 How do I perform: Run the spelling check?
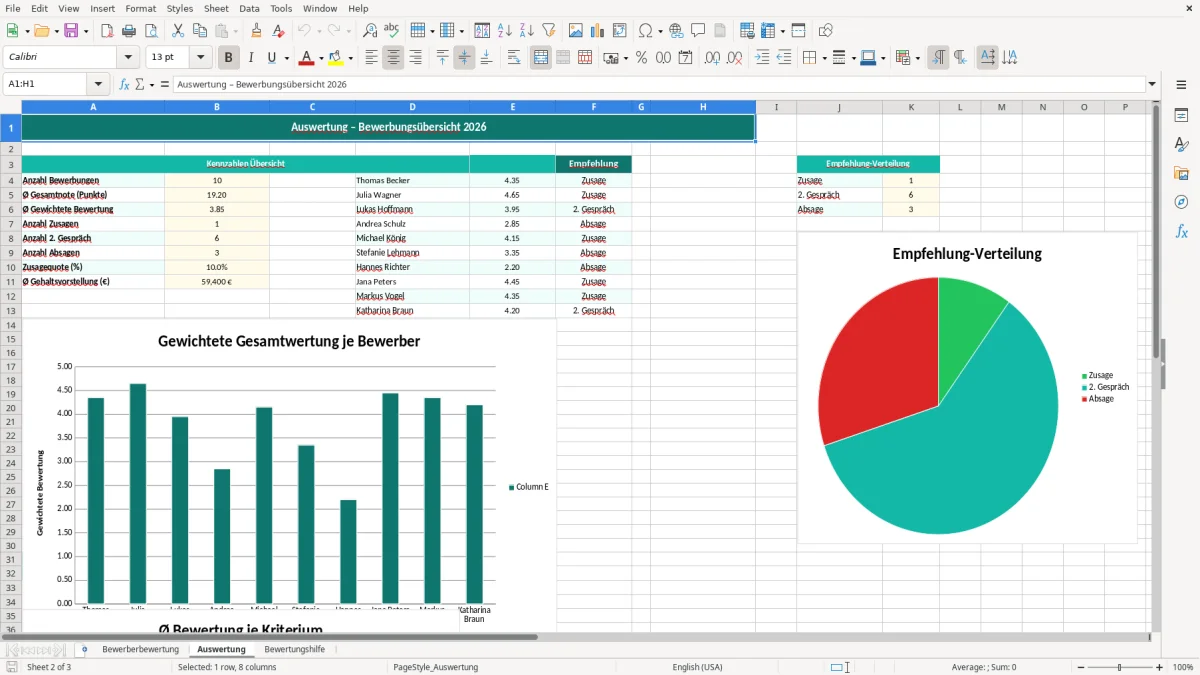392,31
